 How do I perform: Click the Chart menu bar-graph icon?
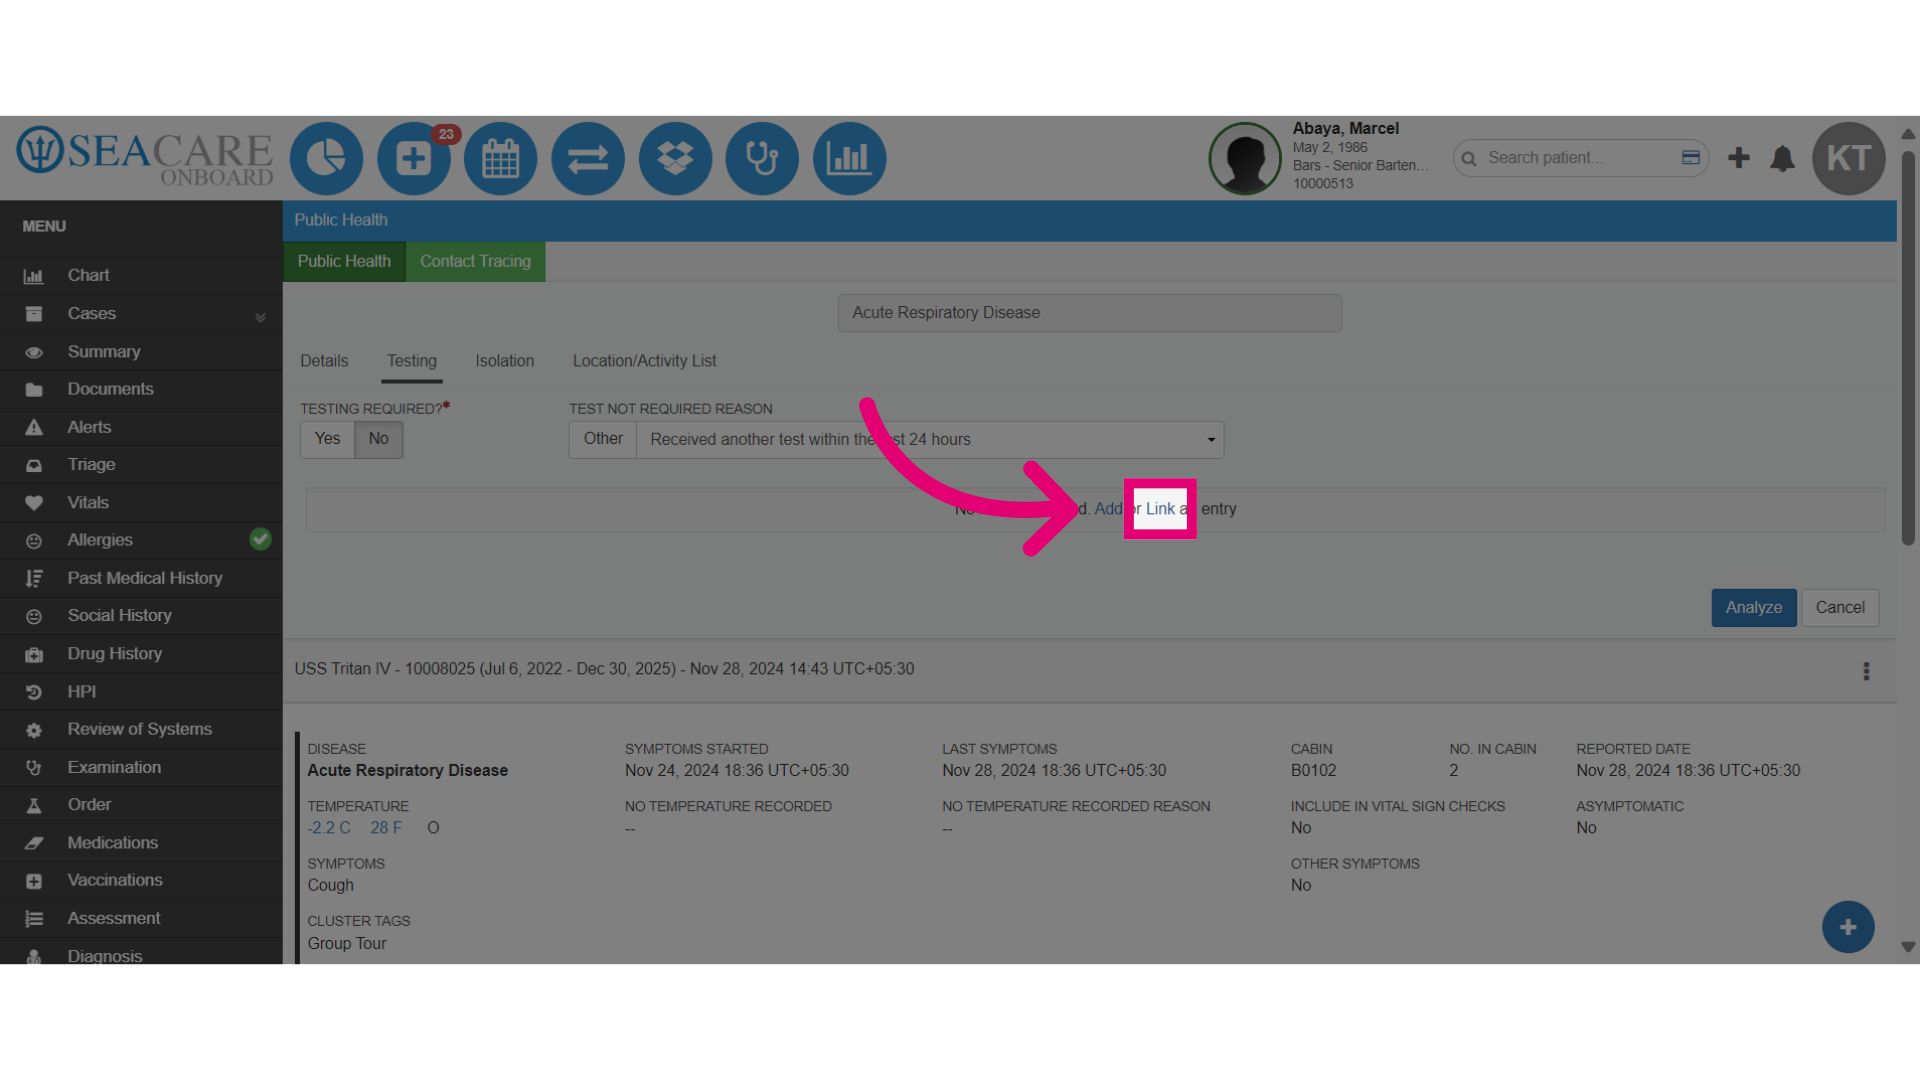pos(34,276)
